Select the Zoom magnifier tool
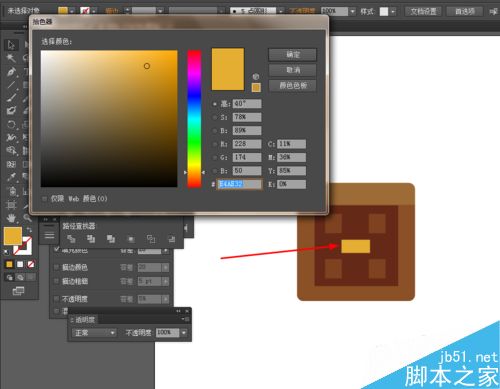Image resolution: width=500 pixels, height=389 pixels. pyautogui.click(x=27, y=218)
